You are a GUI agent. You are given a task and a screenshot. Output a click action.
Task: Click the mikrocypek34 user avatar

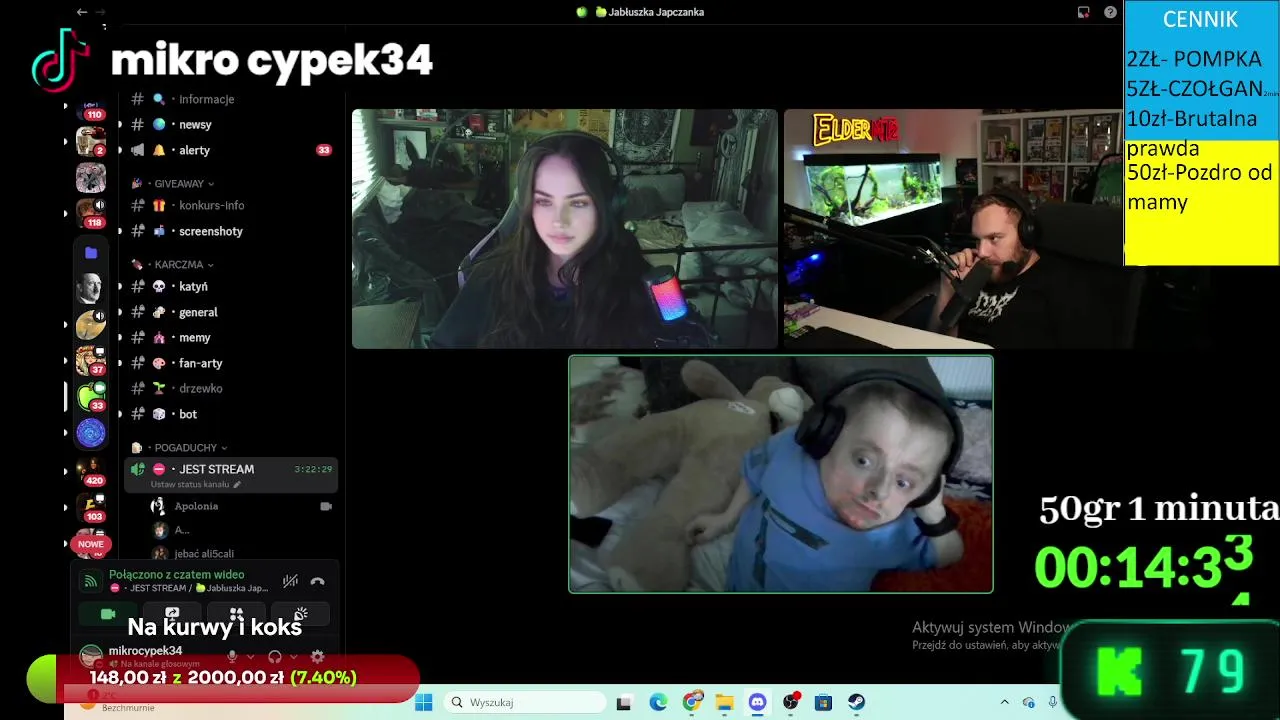91,656
